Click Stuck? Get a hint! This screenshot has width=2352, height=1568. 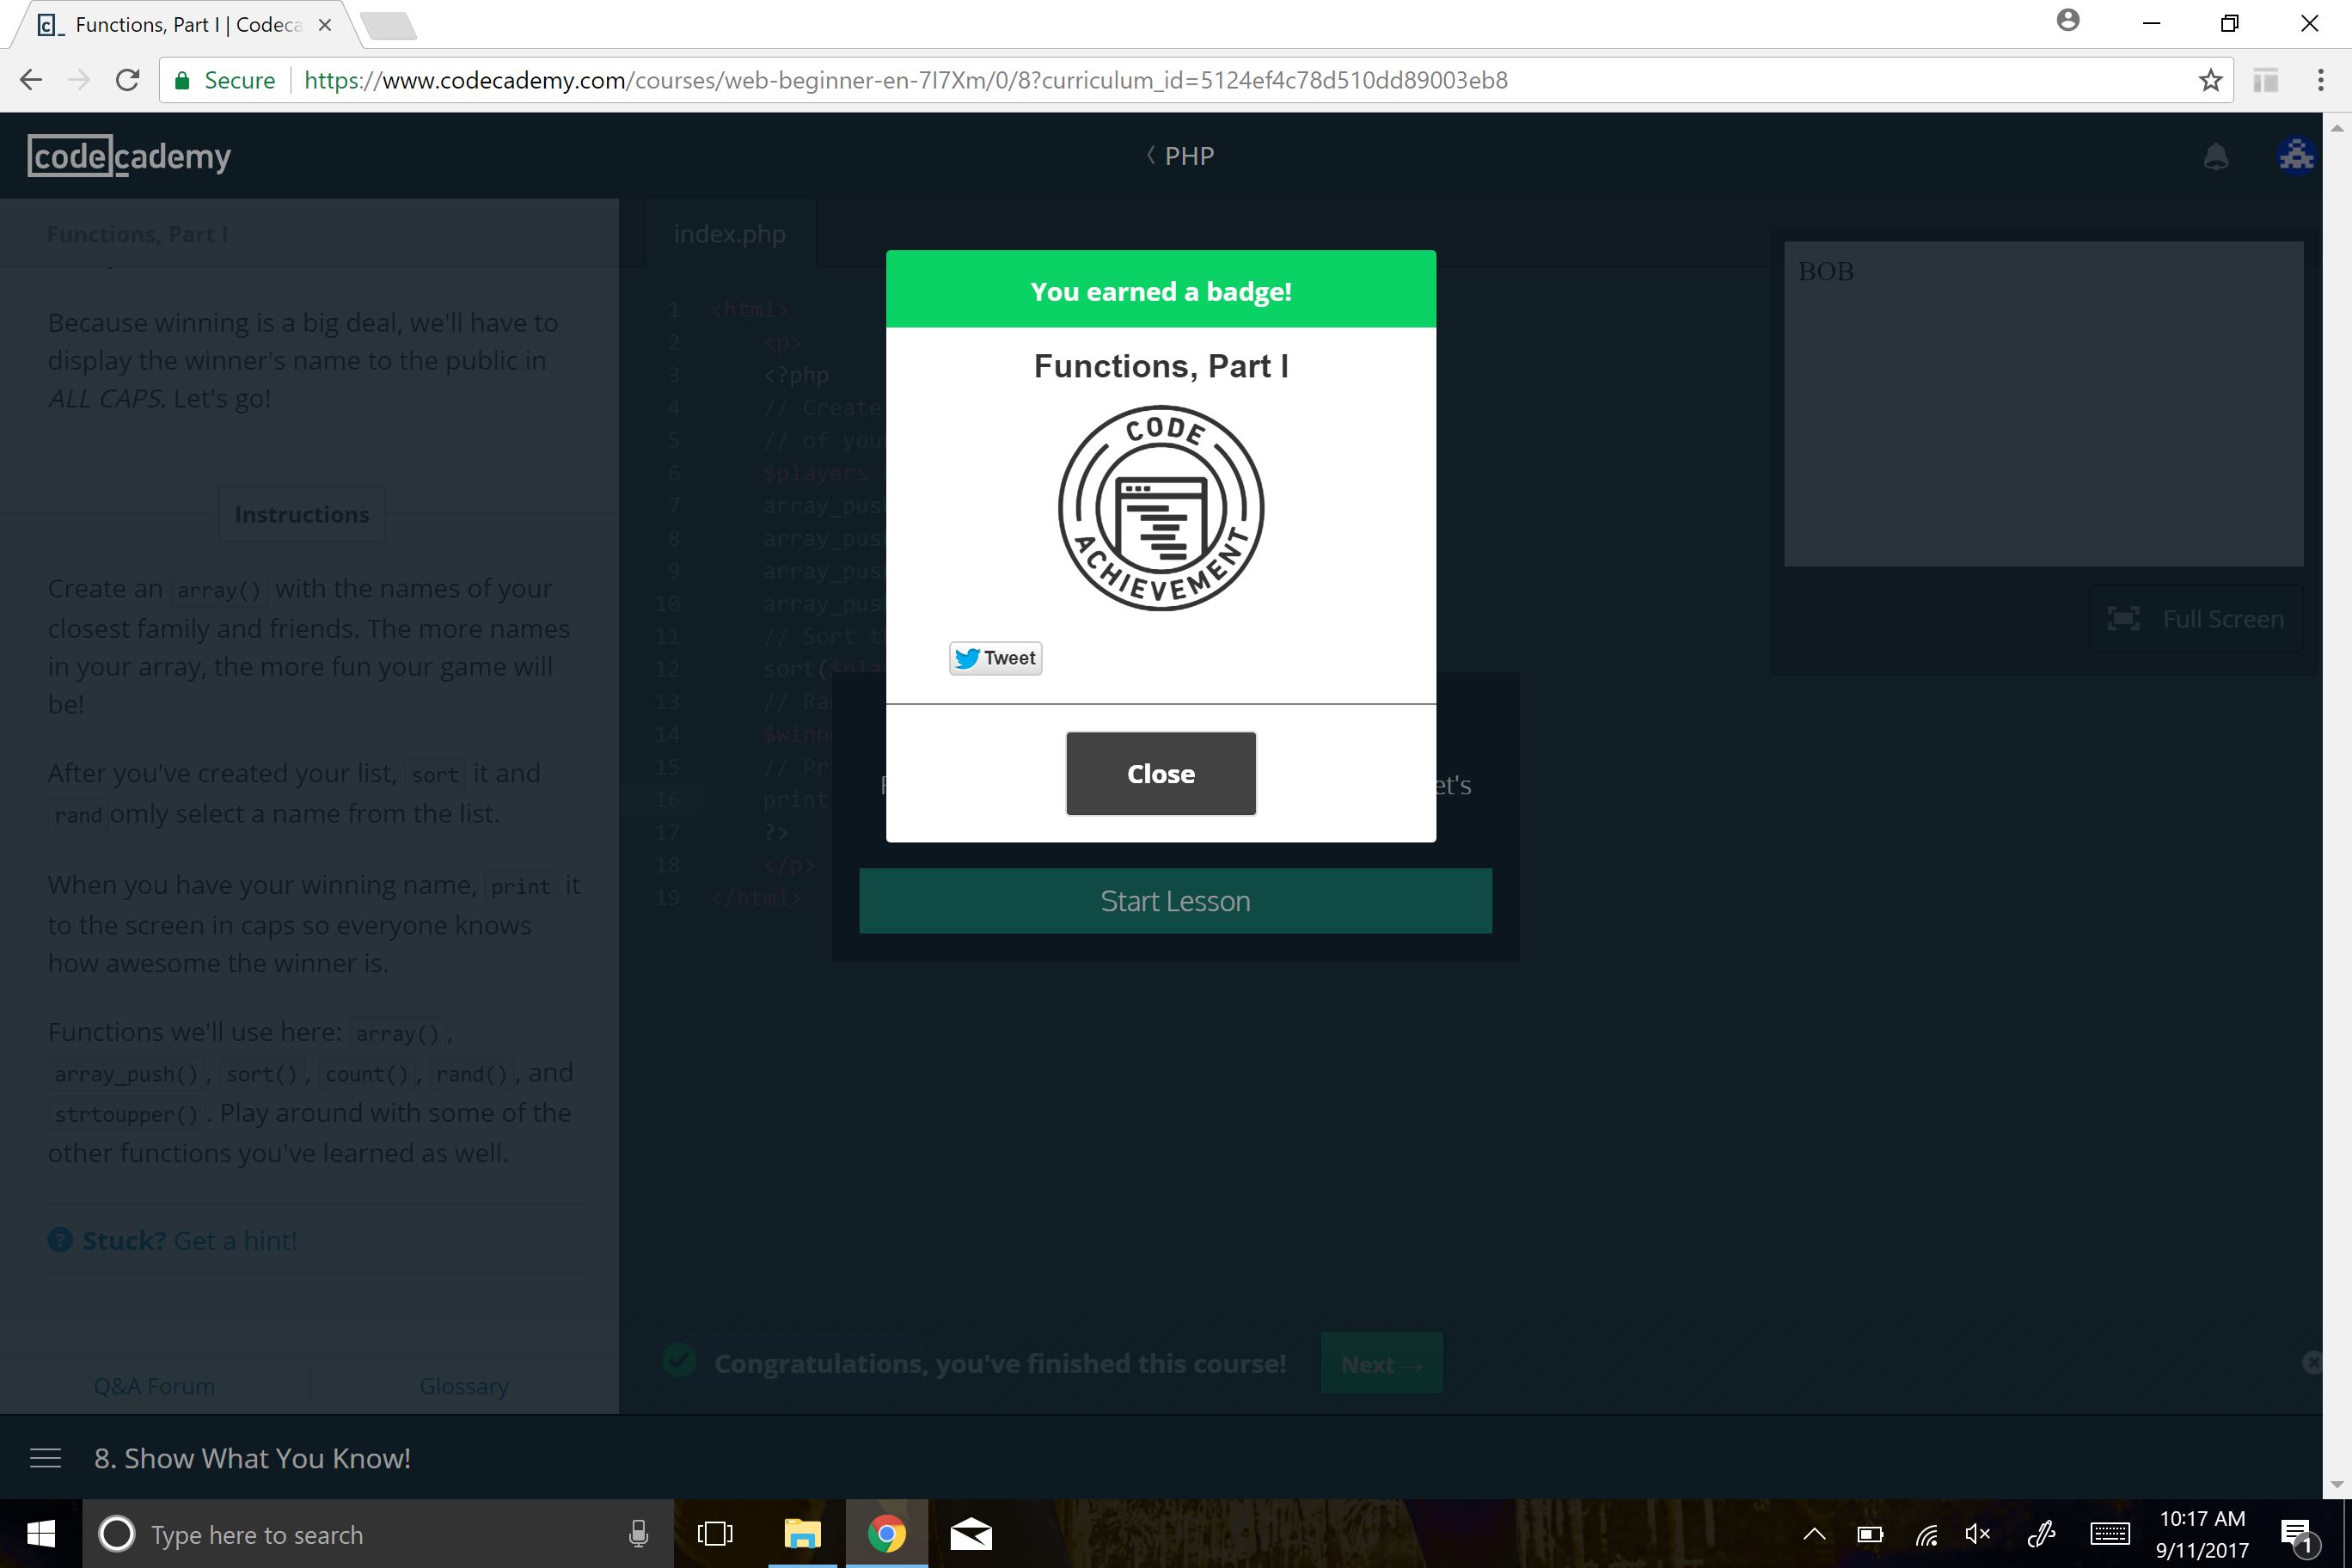coord(172,1240)
